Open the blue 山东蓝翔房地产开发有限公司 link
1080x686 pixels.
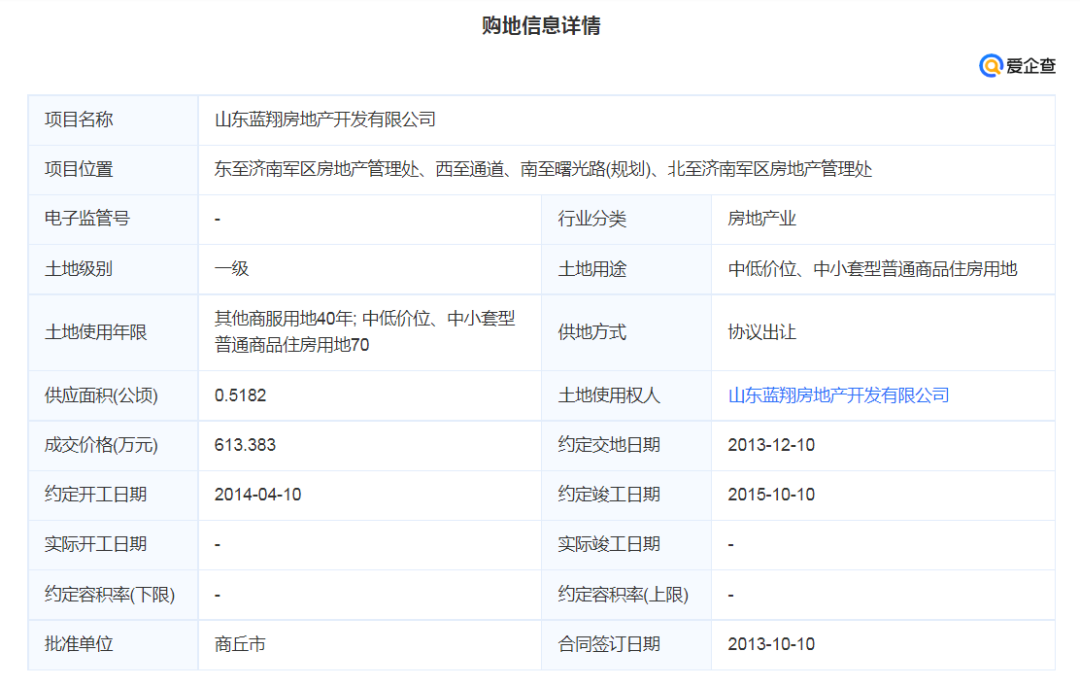[838, 395]
